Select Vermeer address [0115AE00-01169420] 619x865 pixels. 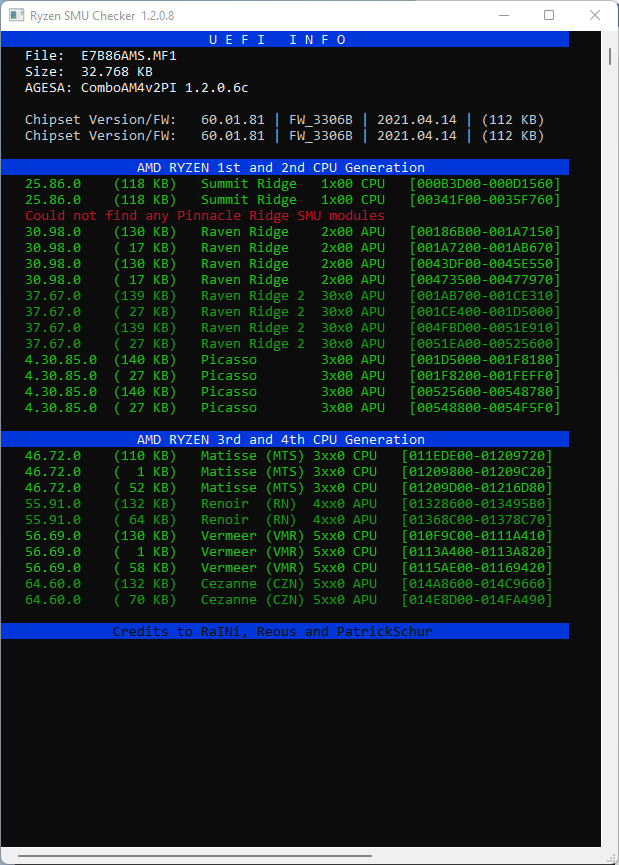click(477, 568)
